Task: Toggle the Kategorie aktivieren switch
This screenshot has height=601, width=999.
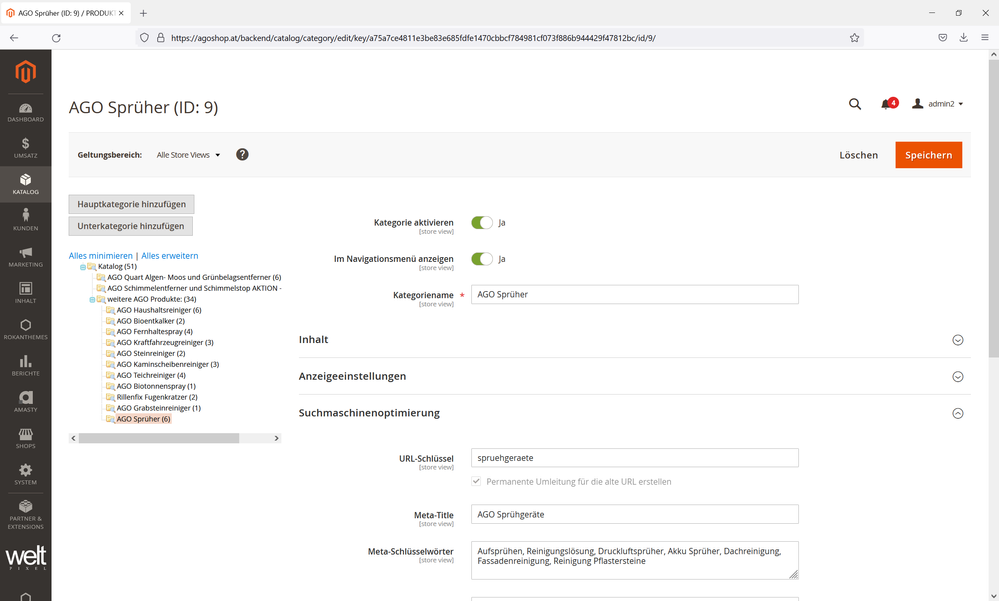Action: pyautogui.click(x=482, y=222)
